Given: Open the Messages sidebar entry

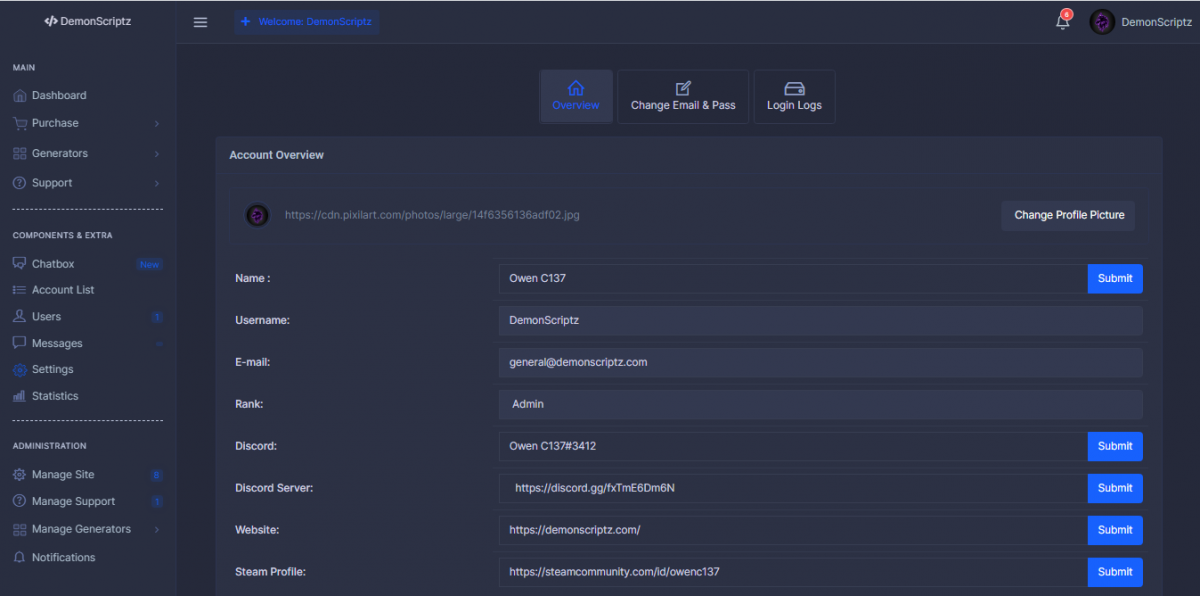Looking at the screenshot, I should click(56, 343).
